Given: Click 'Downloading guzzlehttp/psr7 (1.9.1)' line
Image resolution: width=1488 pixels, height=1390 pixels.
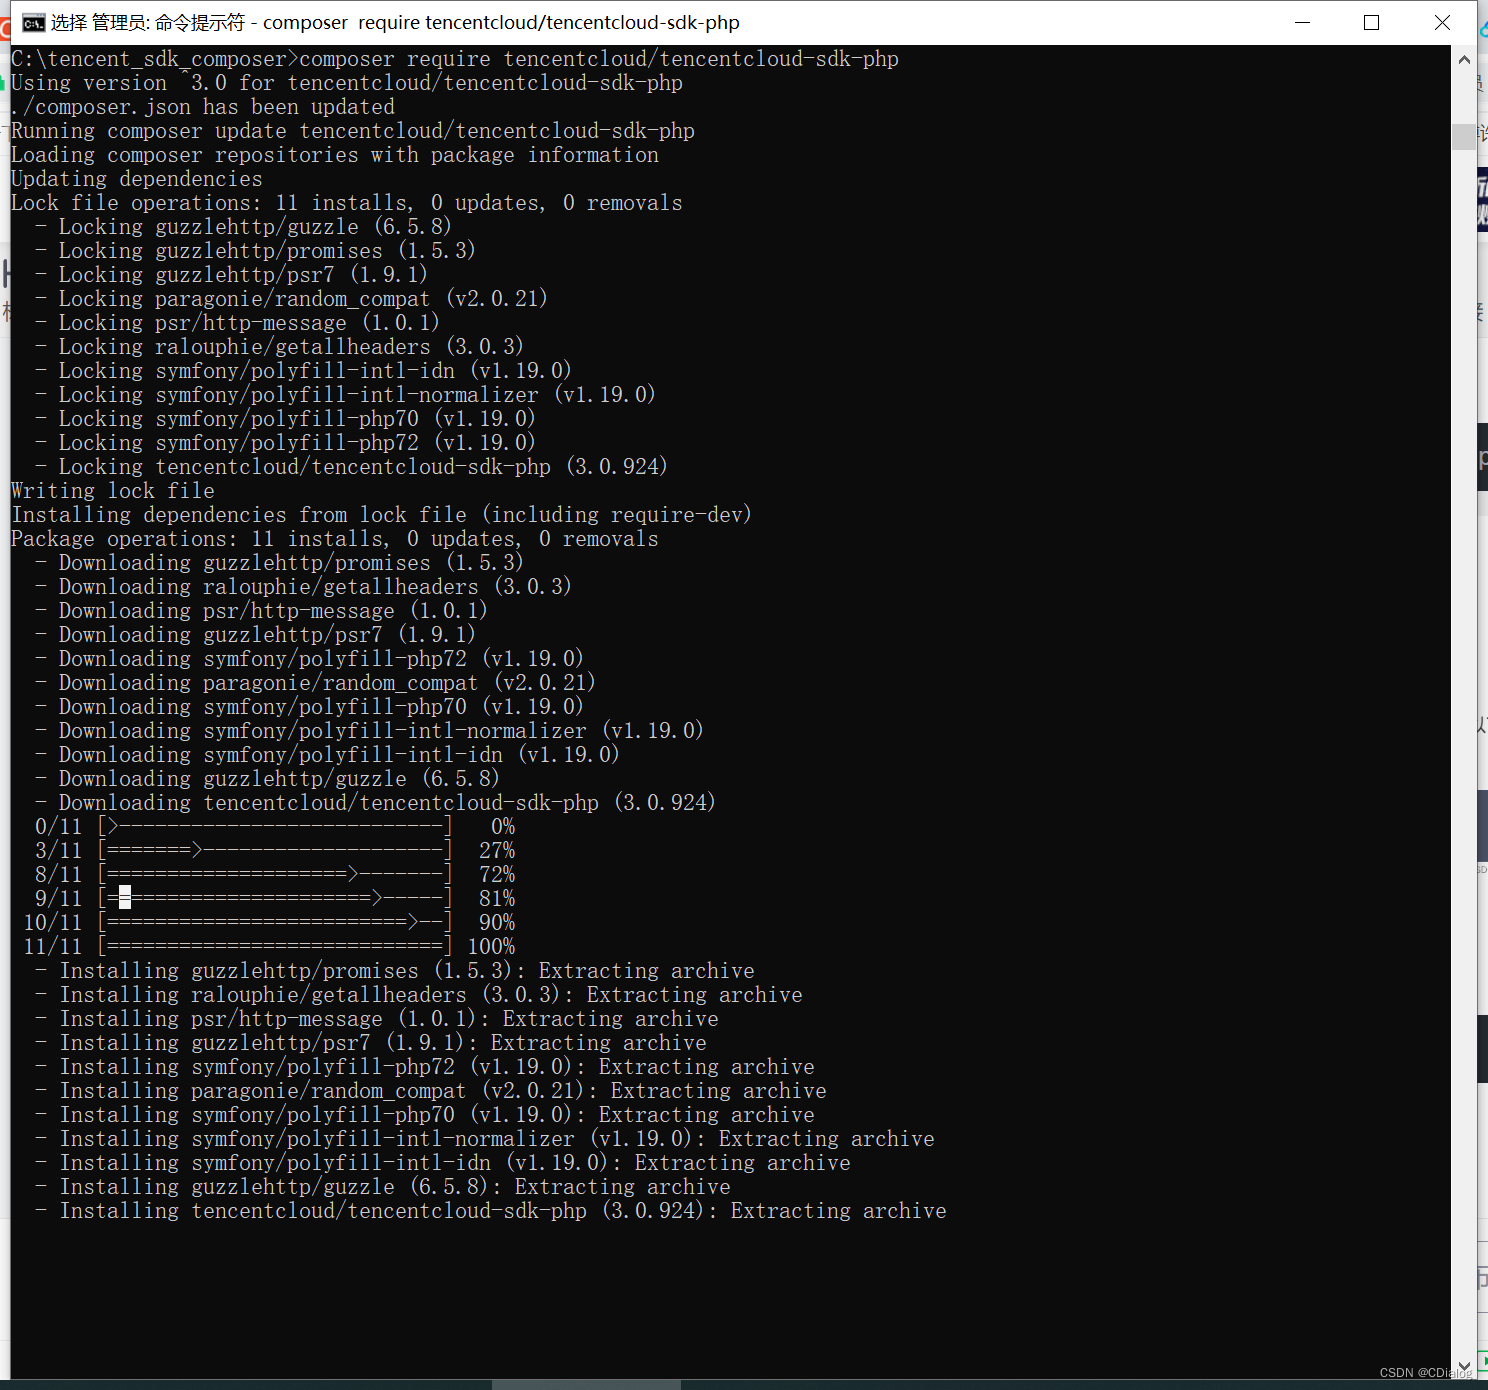Looking at the screenshot, I should point(255,635).
